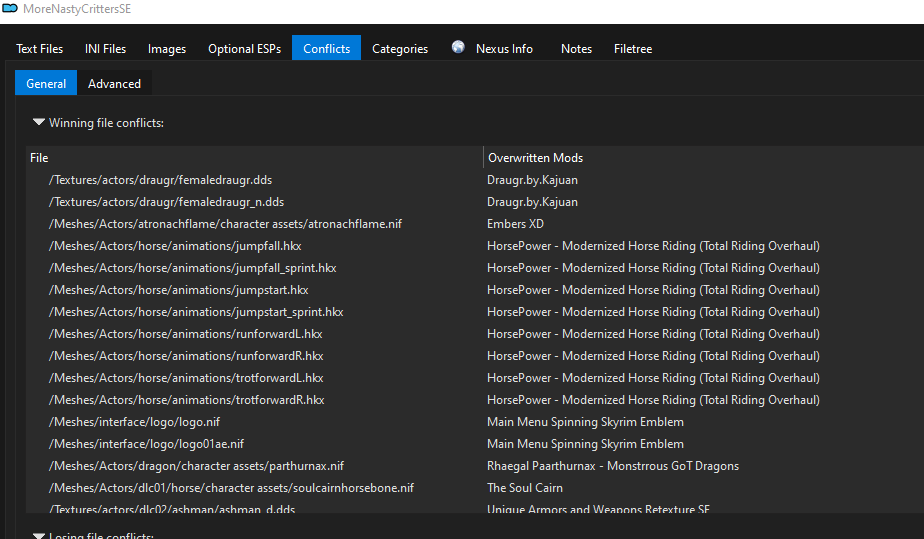Click the Nexus globe icon
The height and width of the screenshot is (539, 924).
[458, 48]
